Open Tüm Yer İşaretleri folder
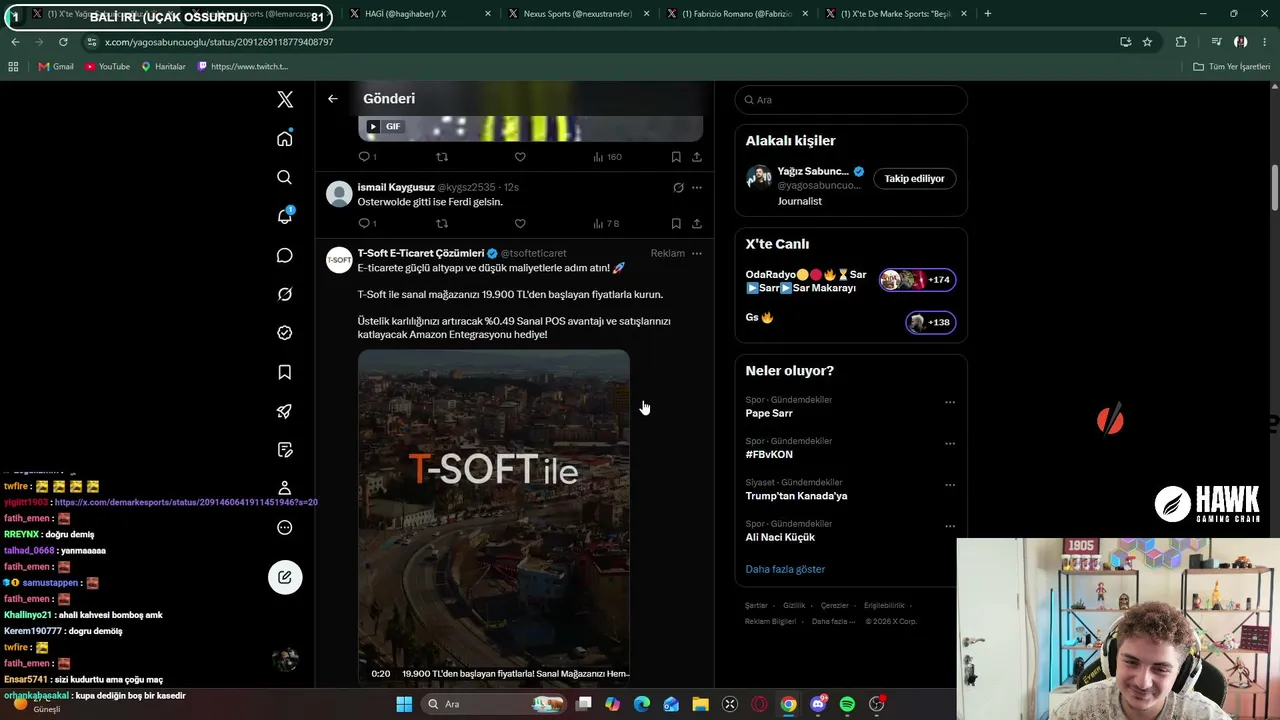Viewport: 1280px width, 720px height. point(1231,67)
